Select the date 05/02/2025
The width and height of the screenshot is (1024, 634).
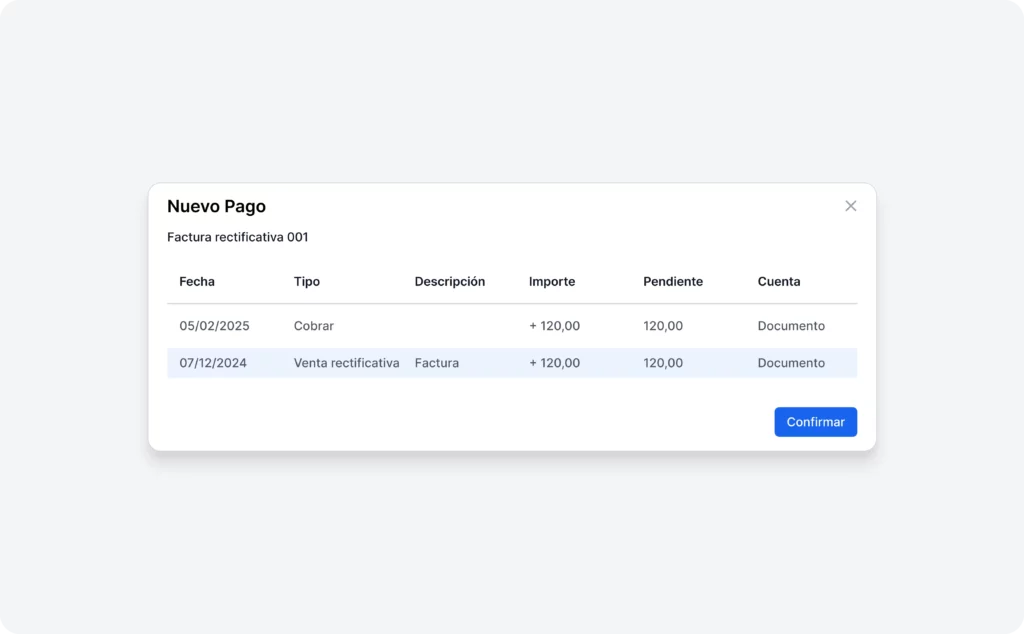click(x=214, y=326)
